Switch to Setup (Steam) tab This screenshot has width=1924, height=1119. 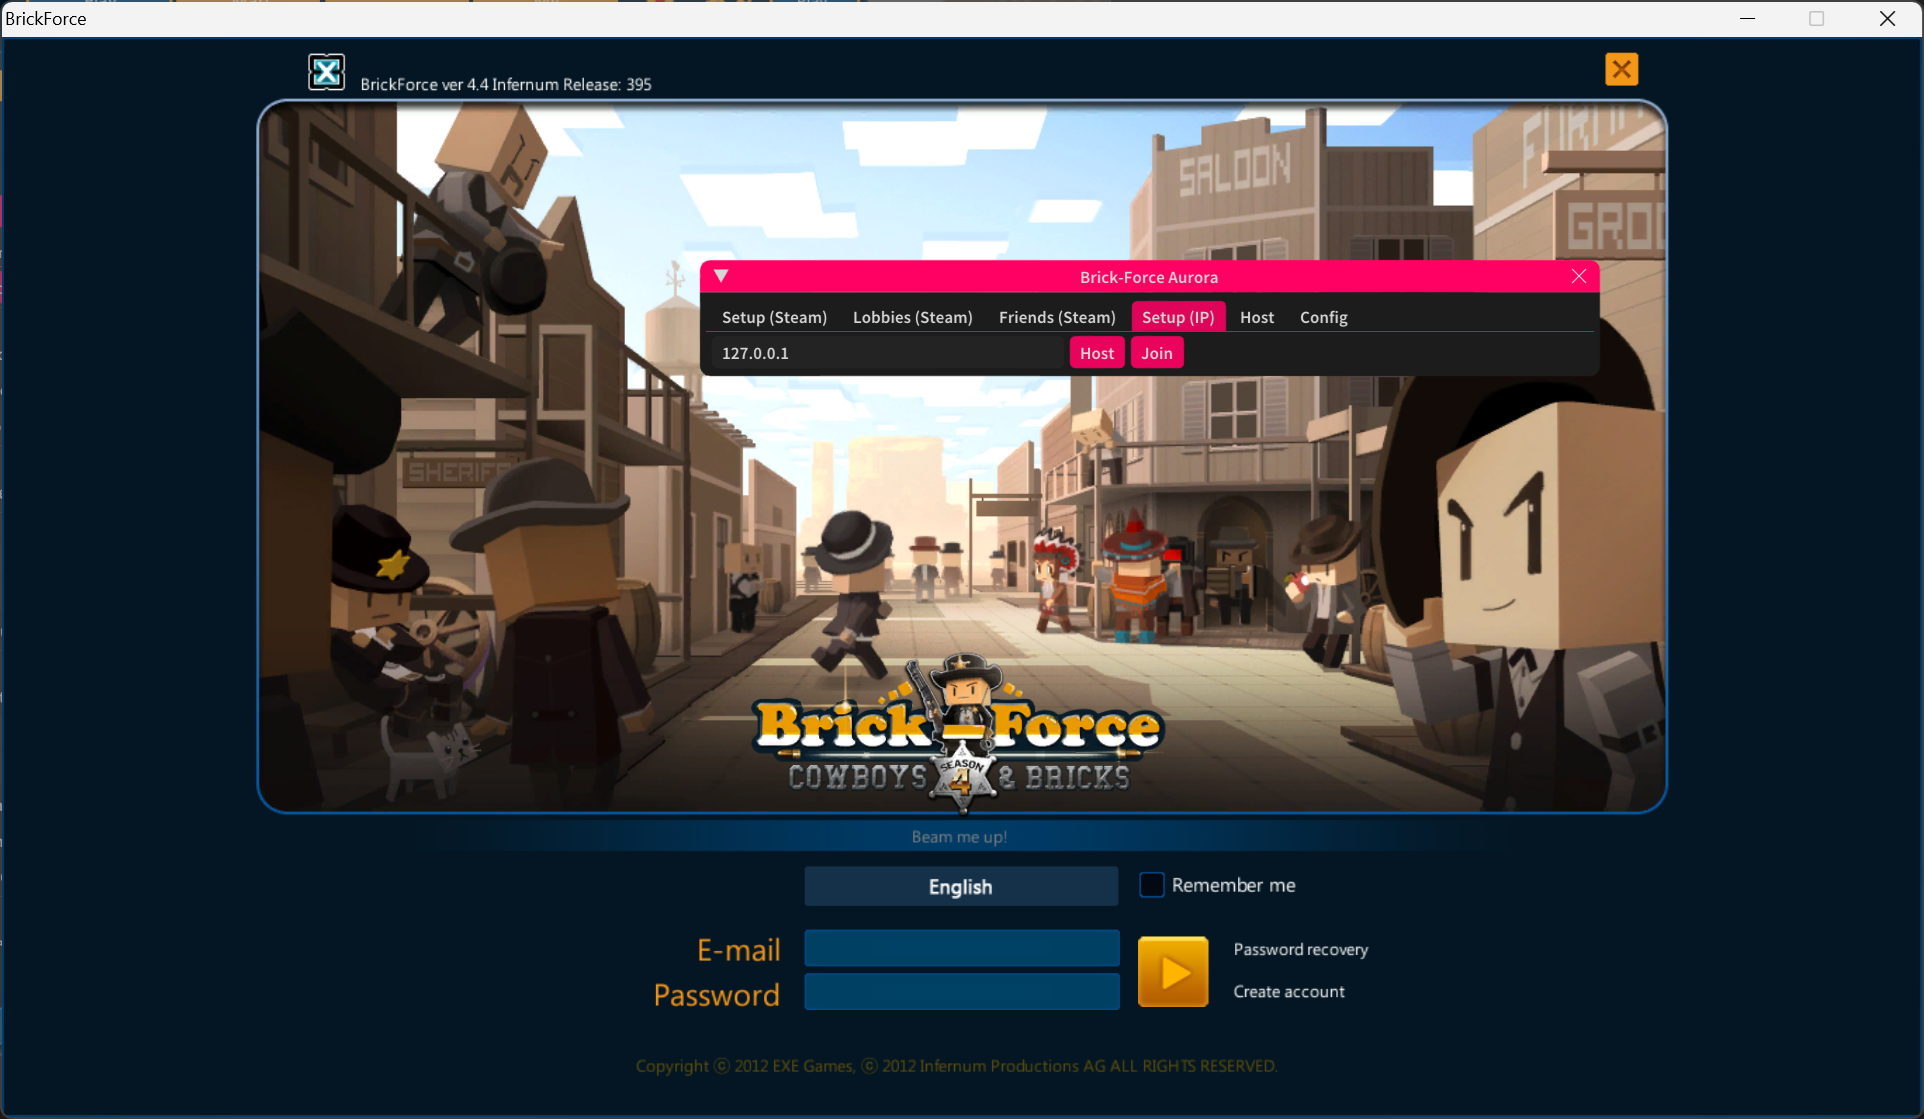click(774, 317)
